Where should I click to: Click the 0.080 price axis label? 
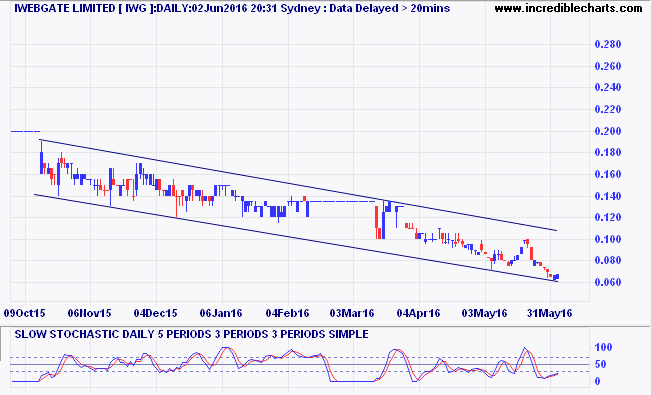click(608, 260)
